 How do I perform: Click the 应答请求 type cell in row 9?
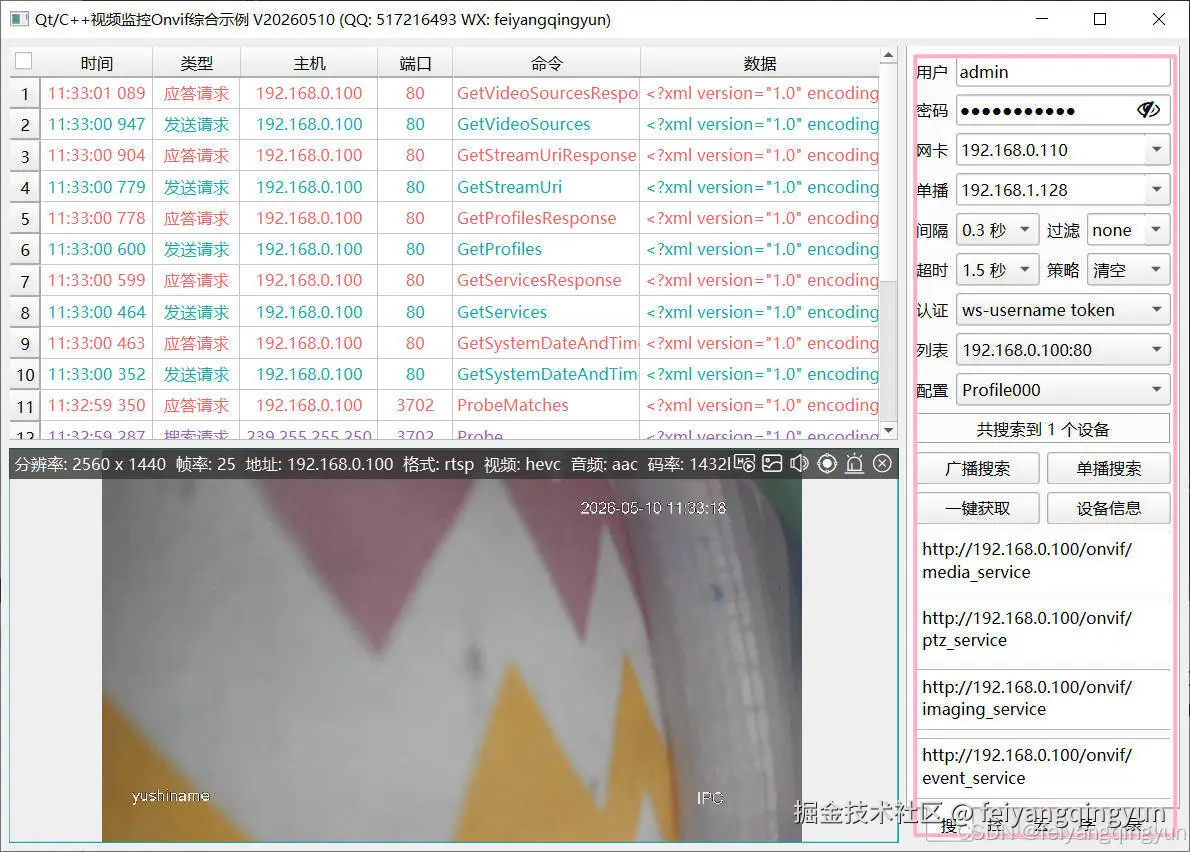pos(197,344)
